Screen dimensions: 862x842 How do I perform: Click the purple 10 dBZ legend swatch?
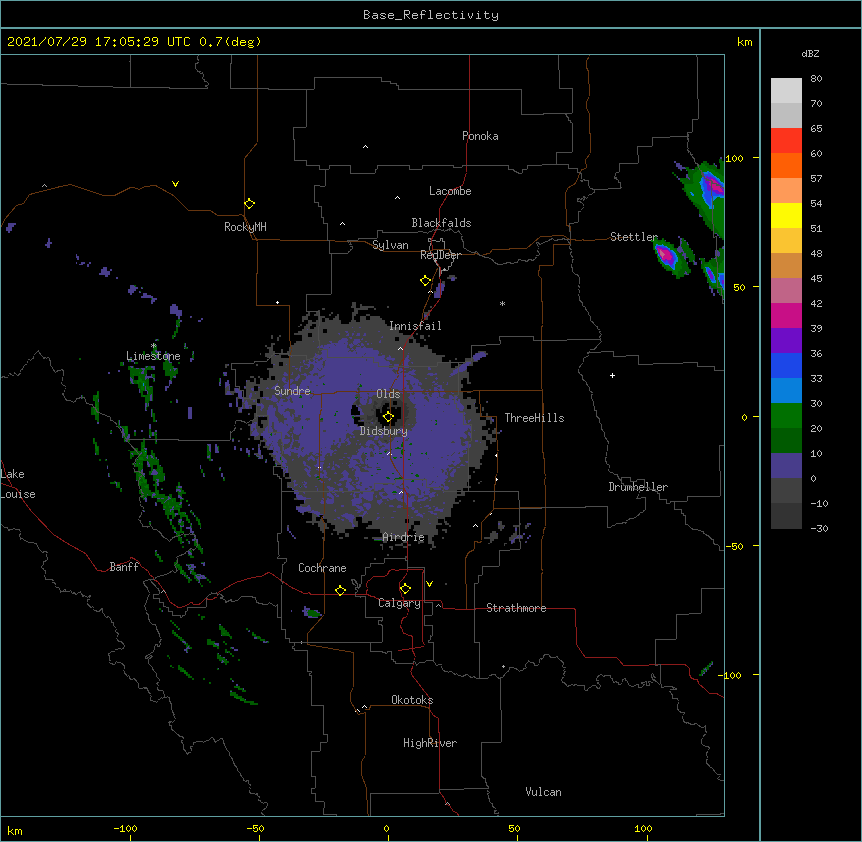[786, 466]
